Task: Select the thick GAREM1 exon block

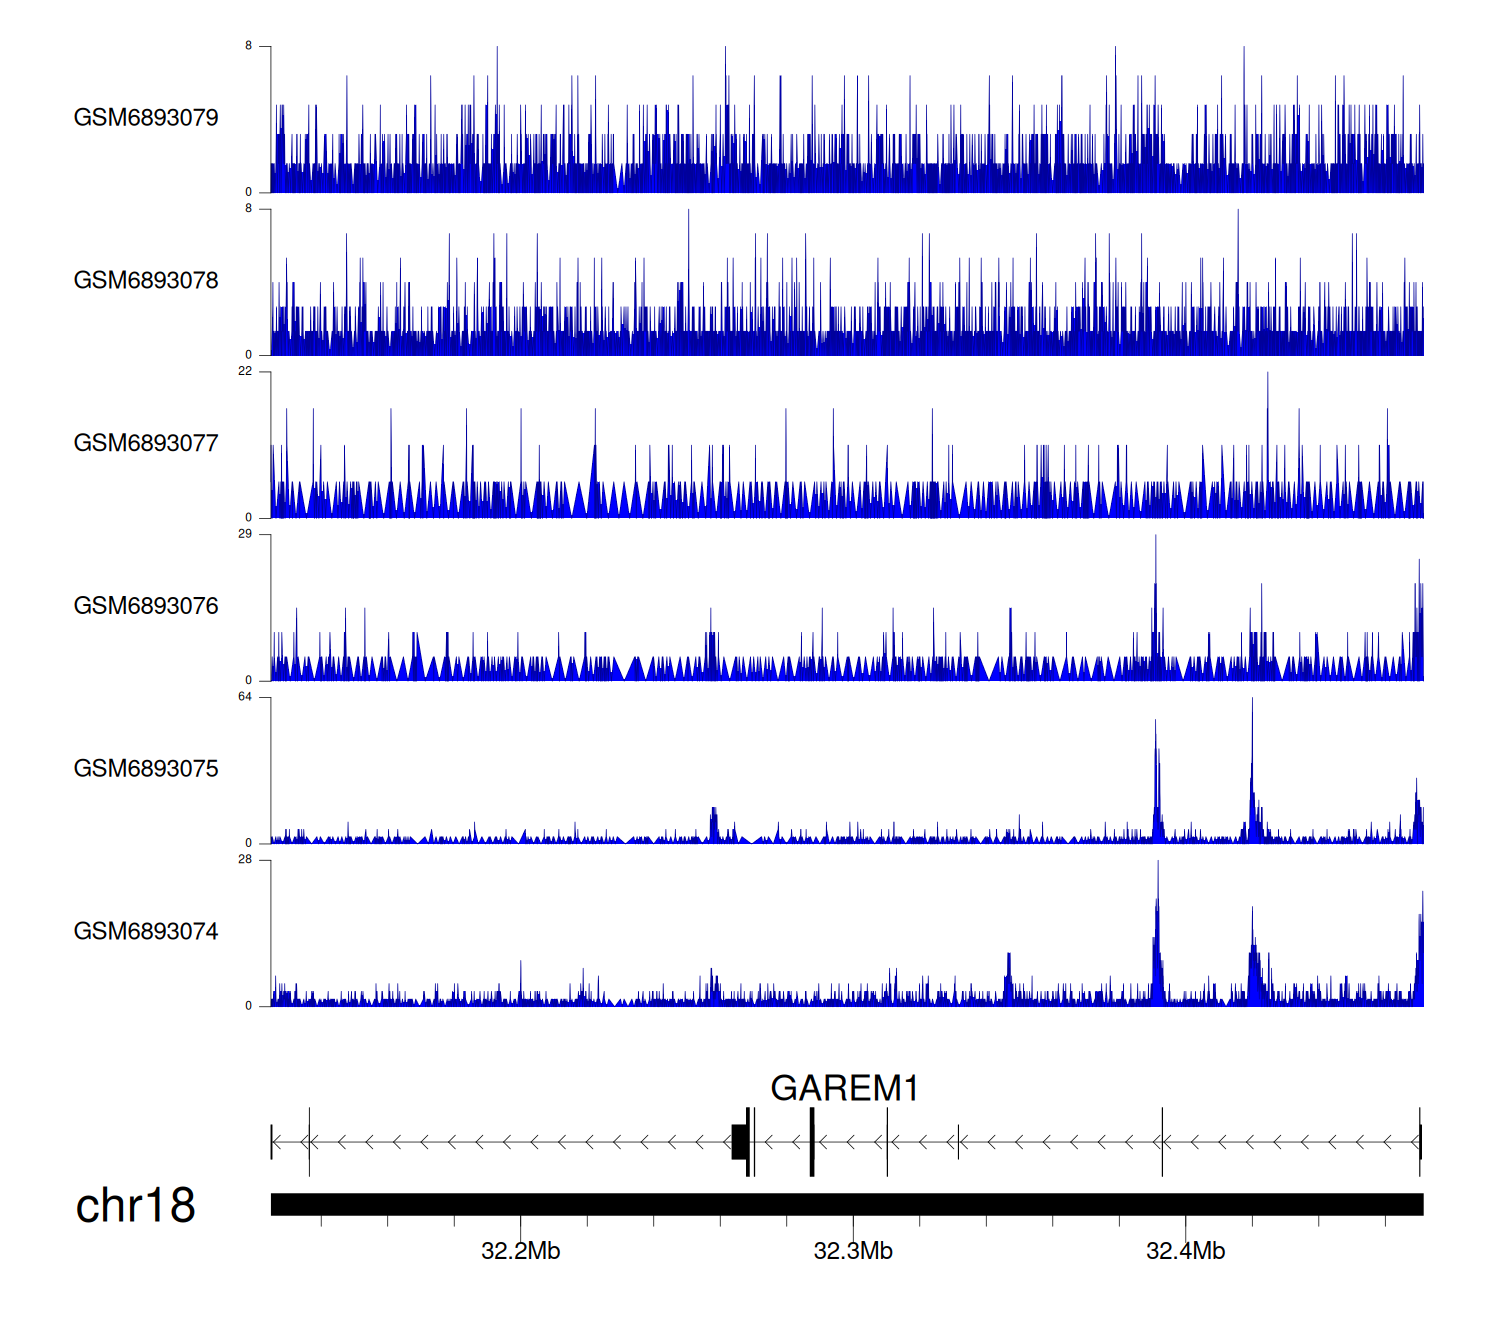Action: coord(739,1141)
